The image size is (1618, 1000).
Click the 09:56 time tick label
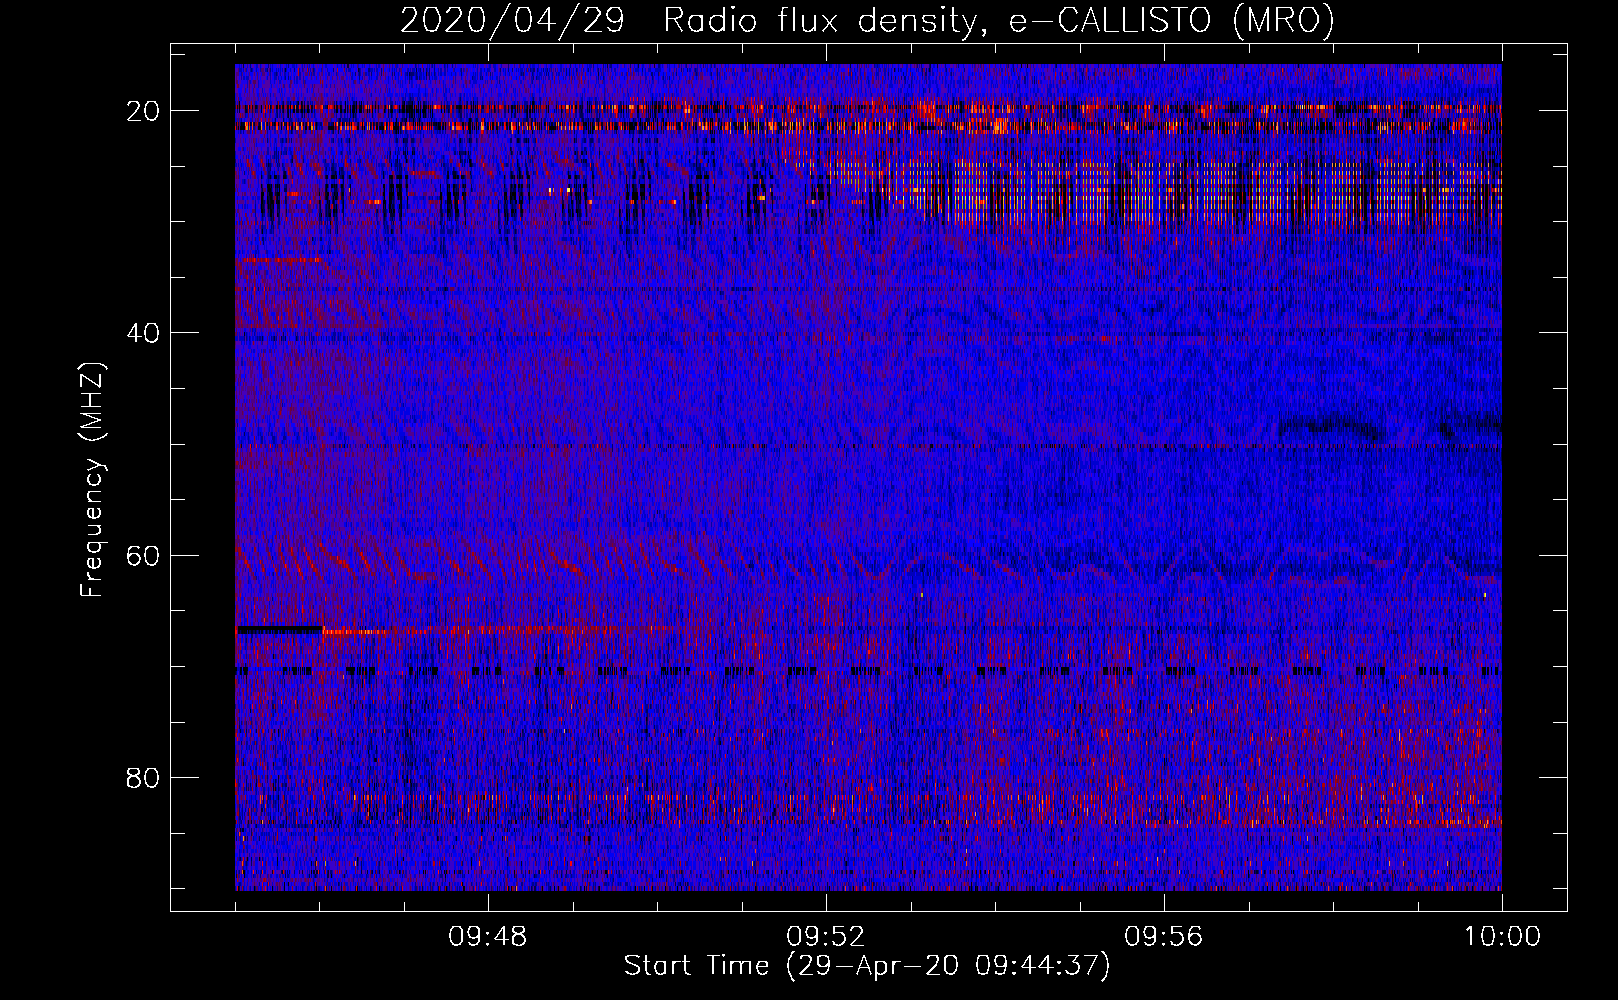click(1164, 937)
